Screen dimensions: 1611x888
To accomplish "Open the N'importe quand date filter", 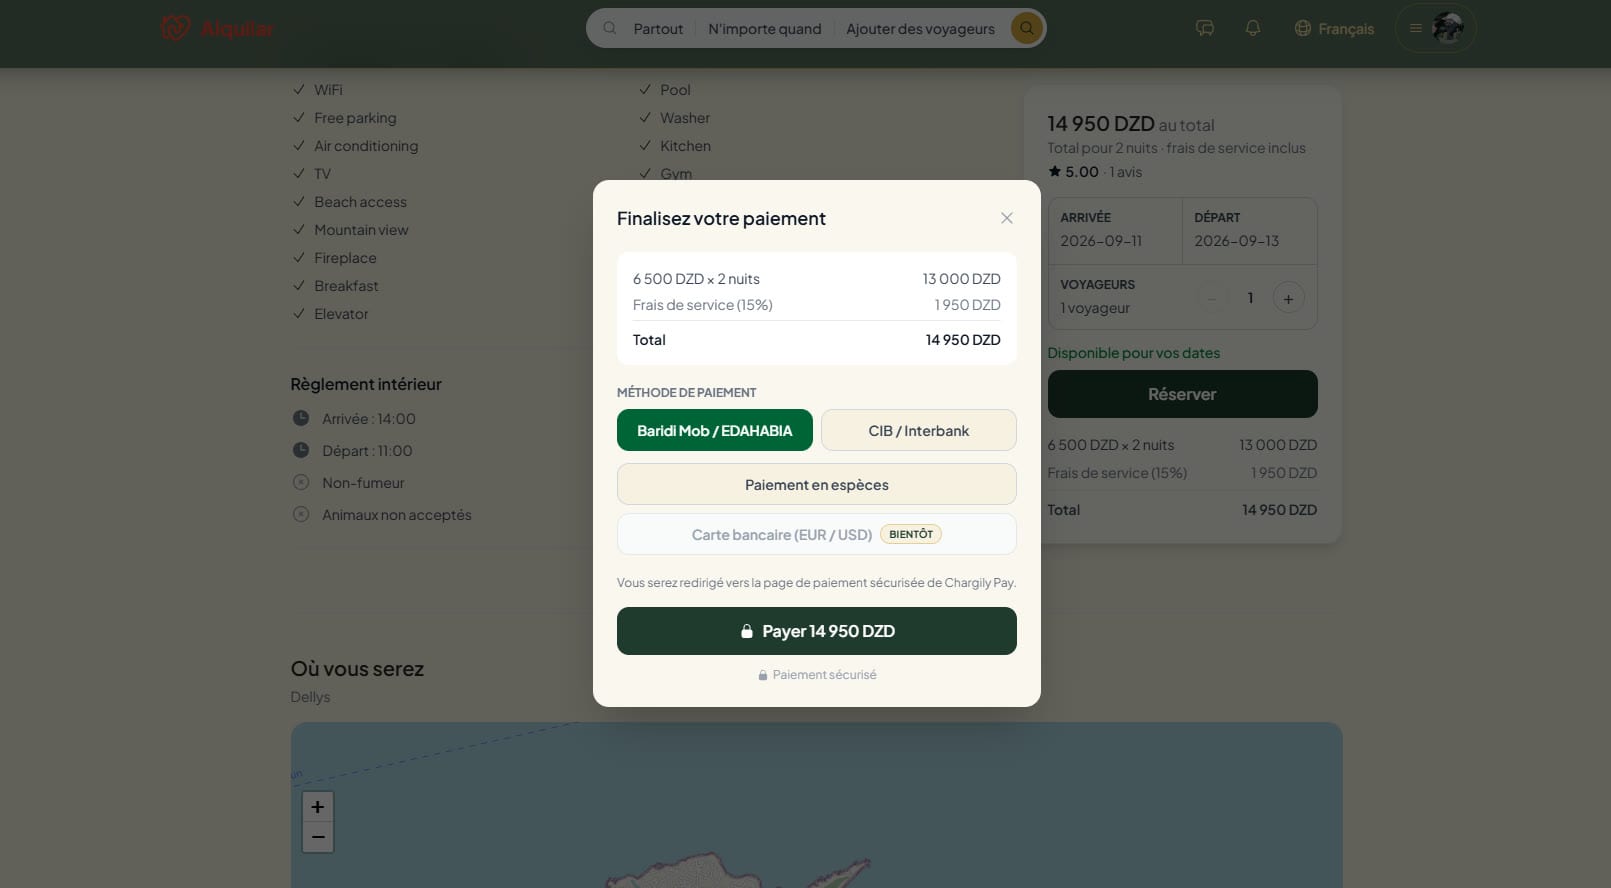I will point(765,29).
